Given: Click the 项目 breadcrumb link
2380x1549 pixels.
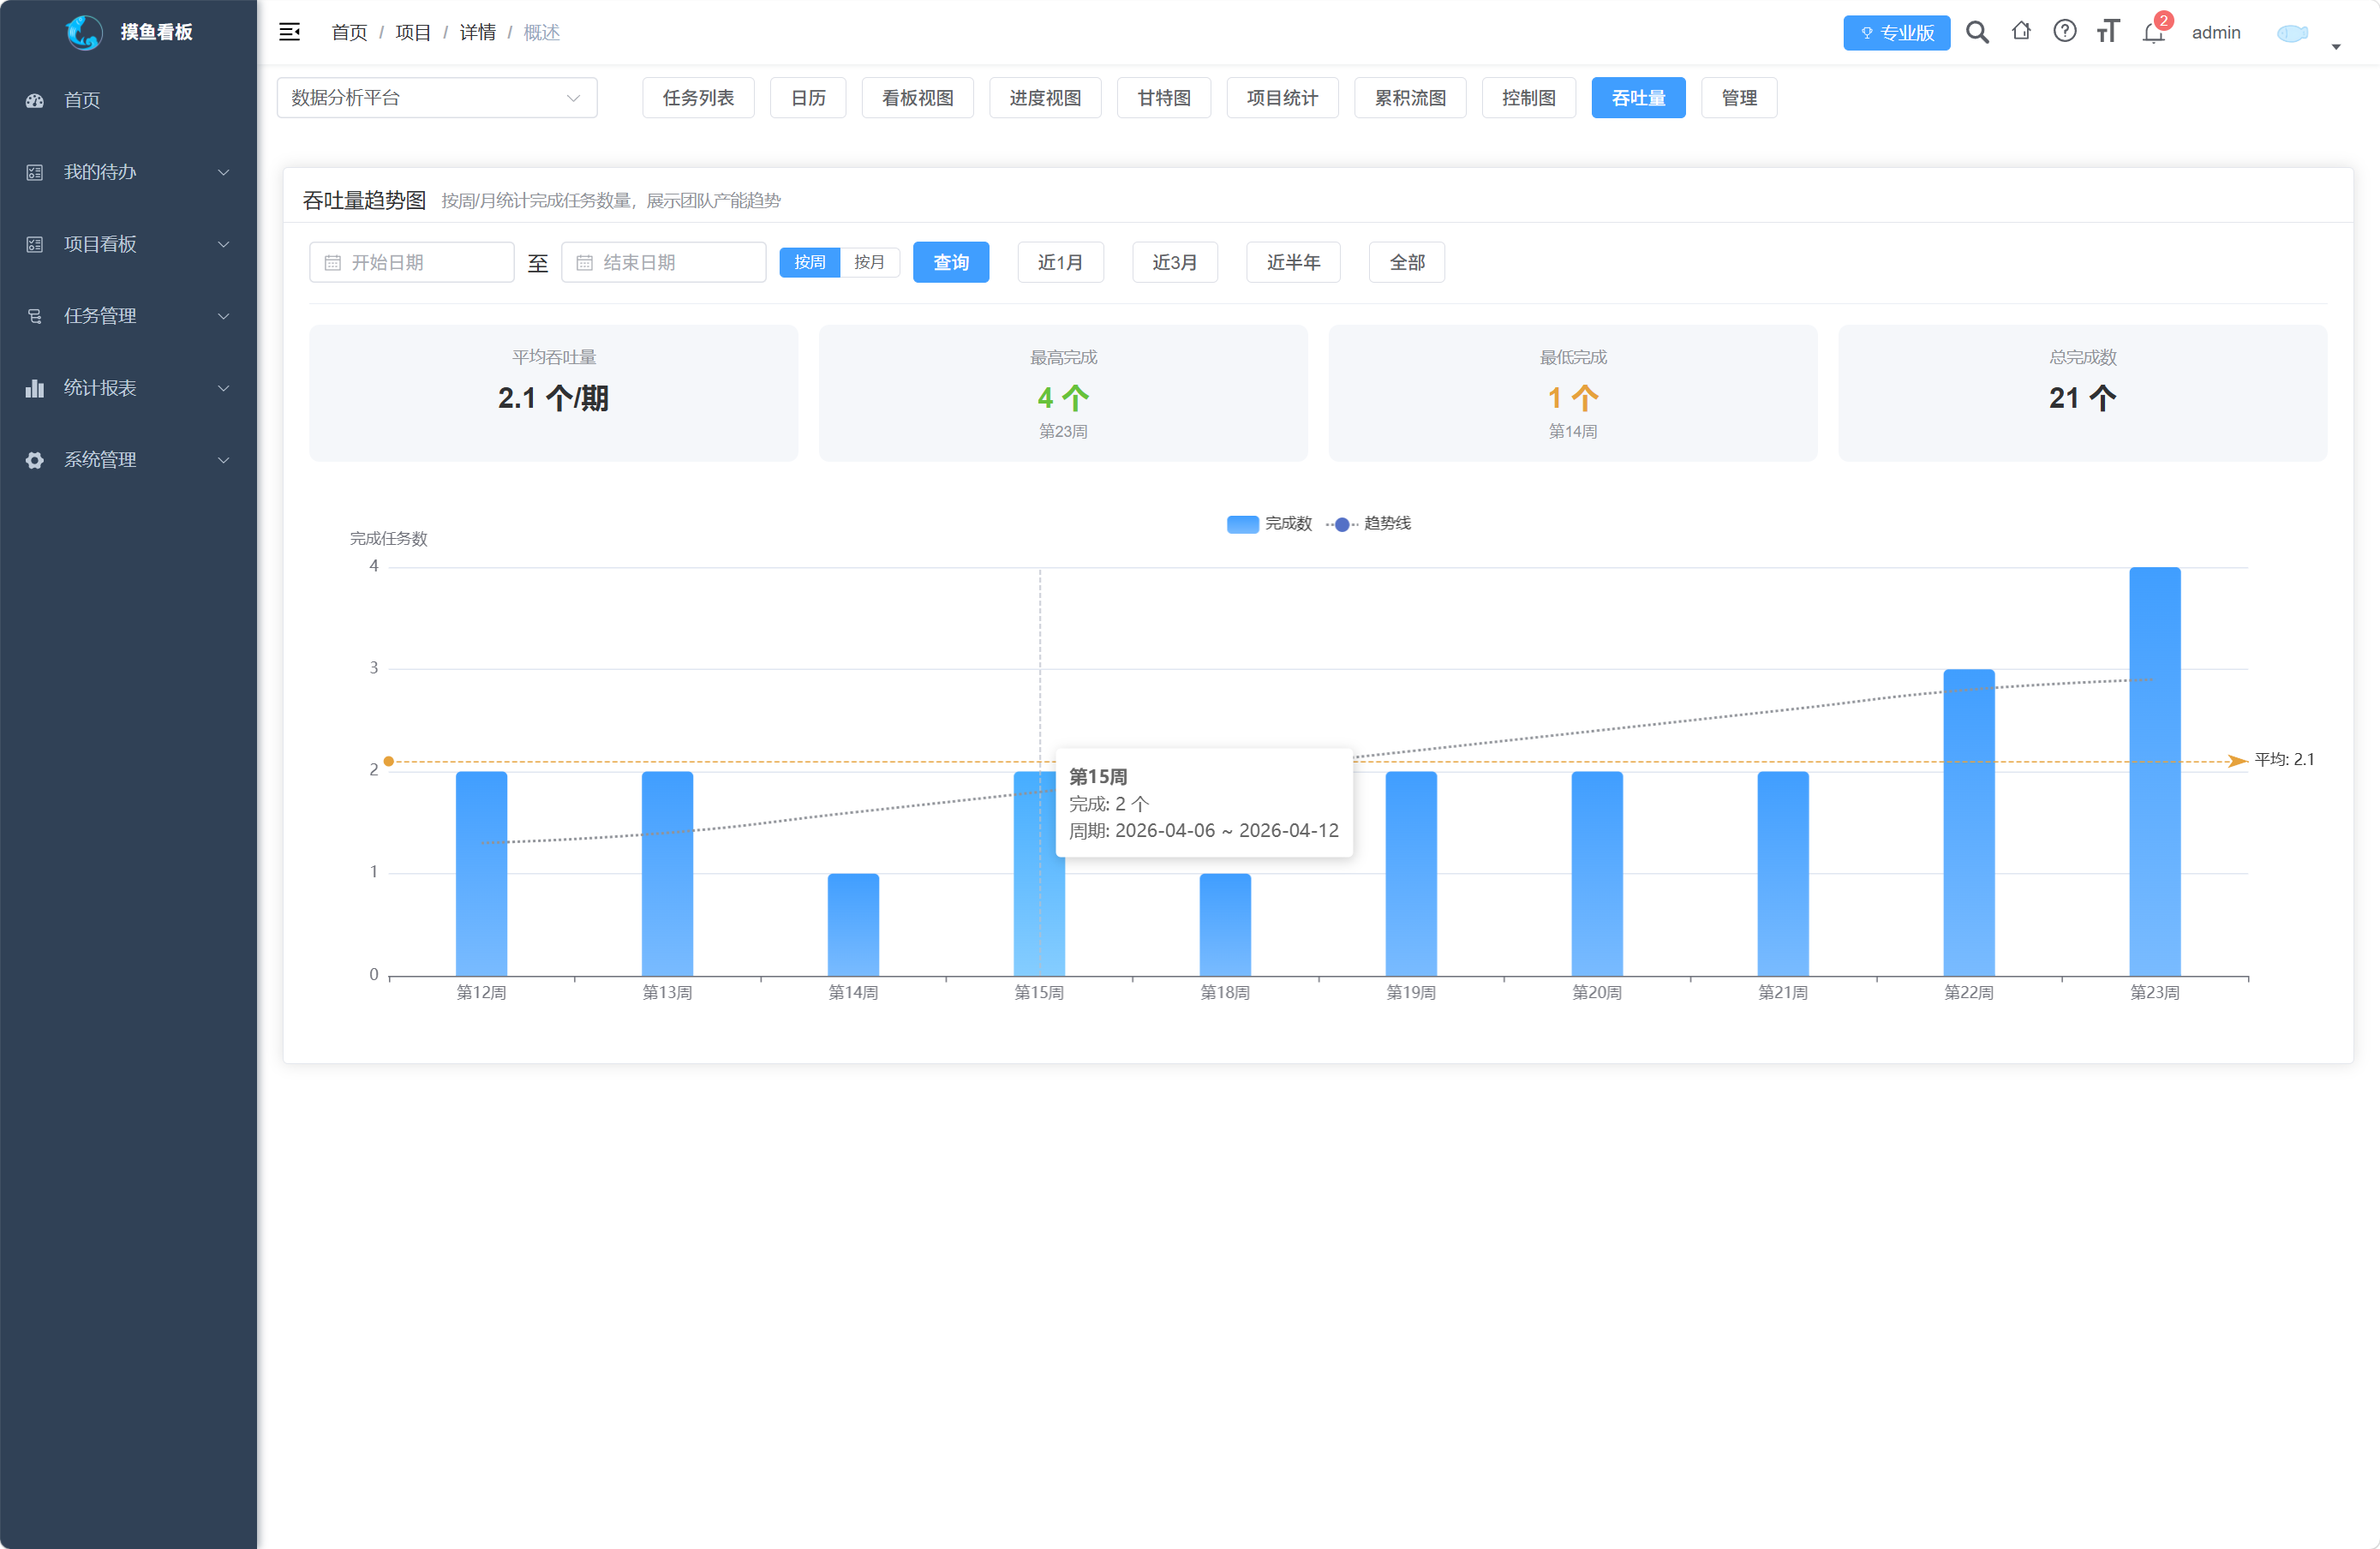Looking at the screenshot, I should click(x=413, y=33).
